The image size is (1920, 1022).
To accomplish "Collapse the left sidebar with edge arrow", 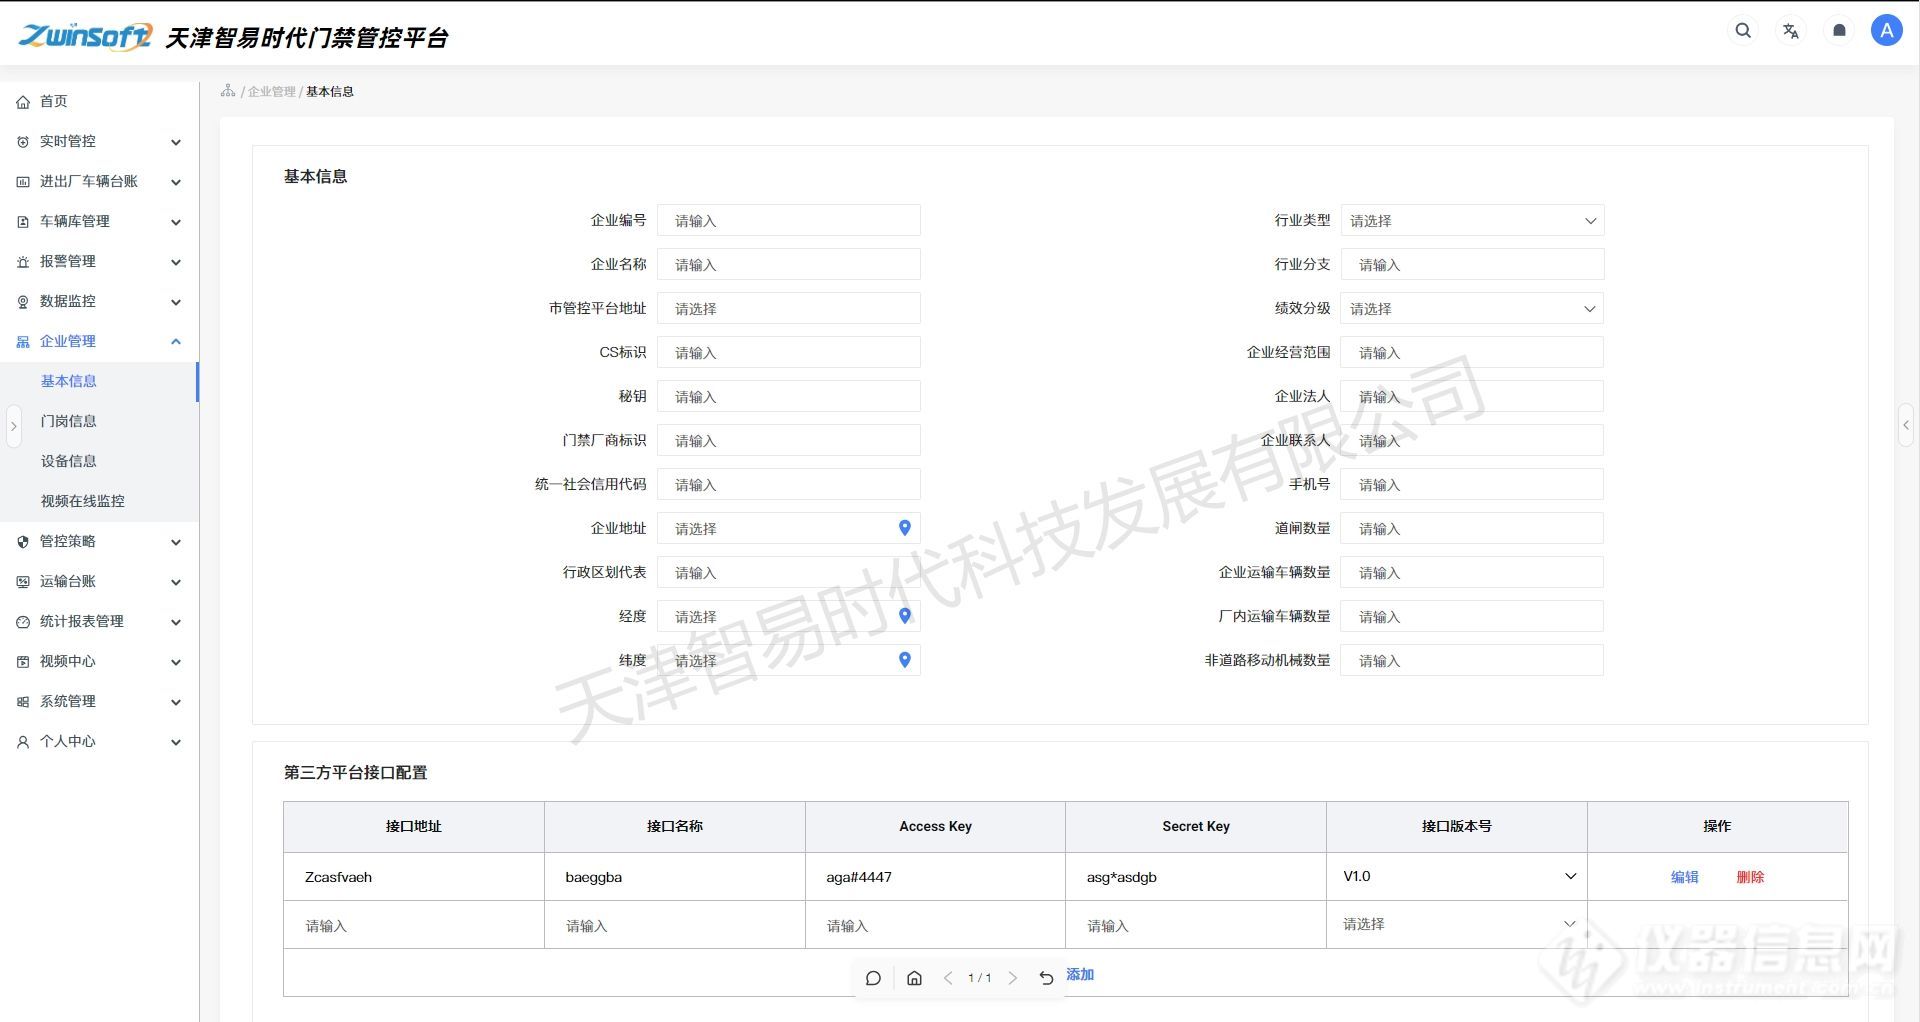I will click(x=13, y=426).
